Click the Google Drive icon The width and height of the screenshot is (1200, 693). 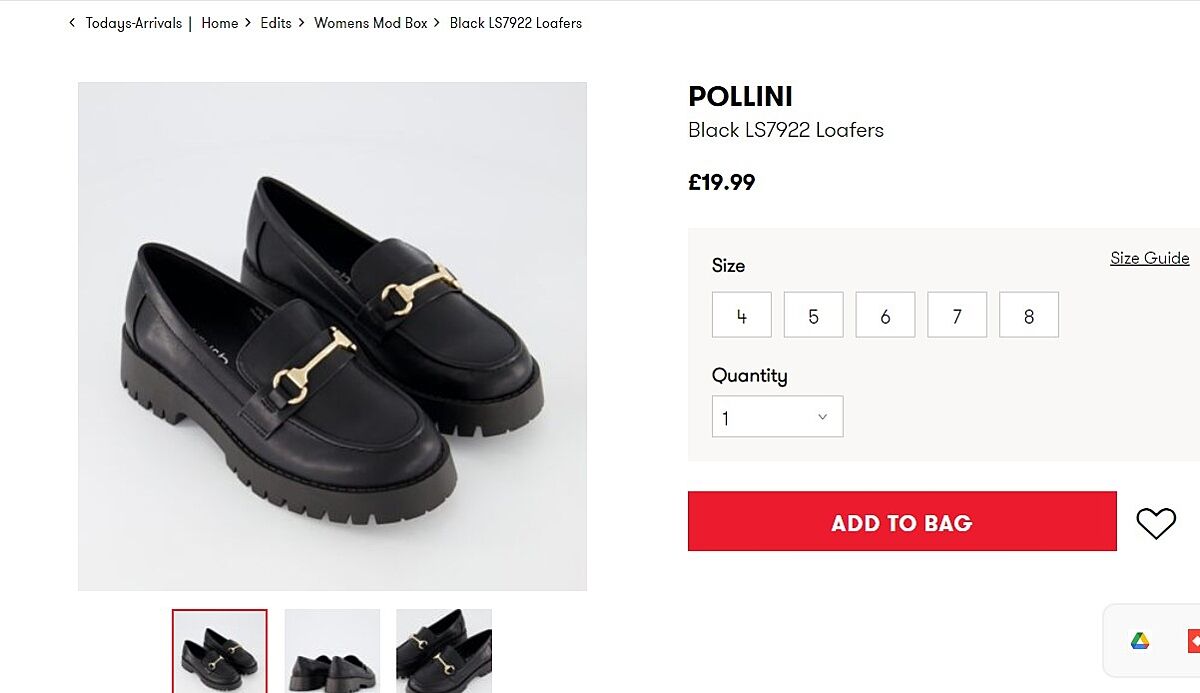coord(1140,641)
